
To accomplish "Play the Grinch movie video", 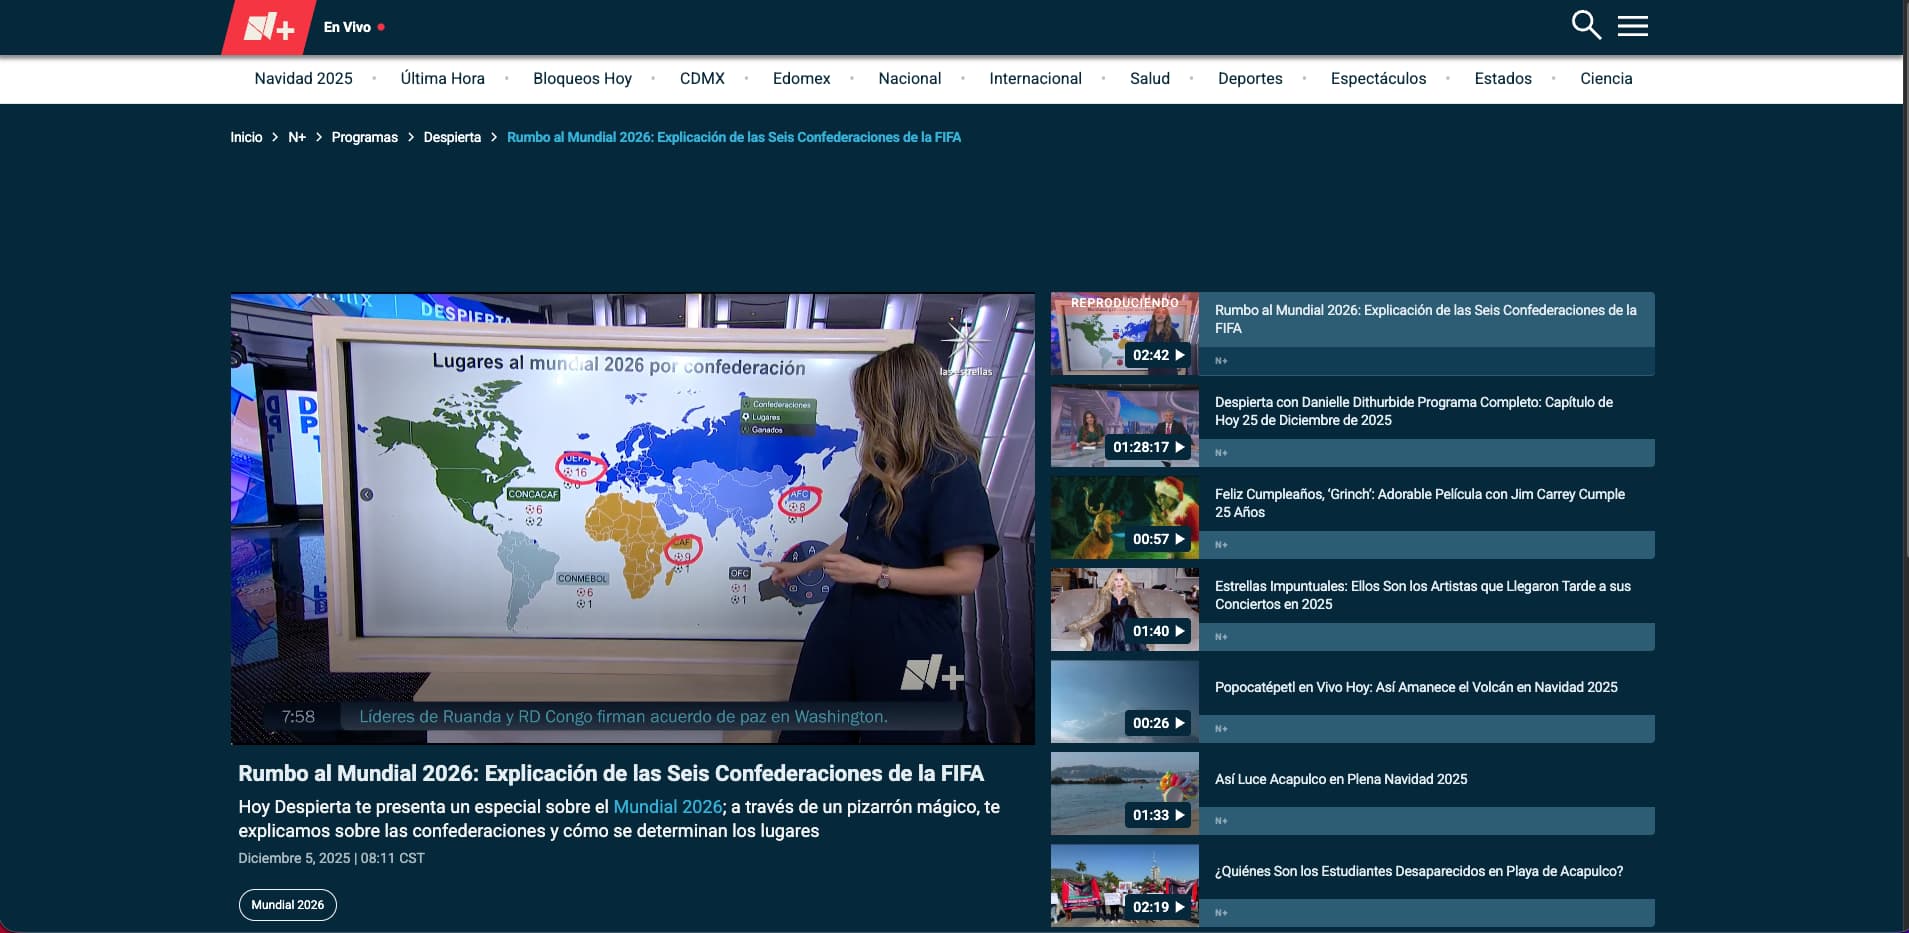I will tap(1124, 517).
